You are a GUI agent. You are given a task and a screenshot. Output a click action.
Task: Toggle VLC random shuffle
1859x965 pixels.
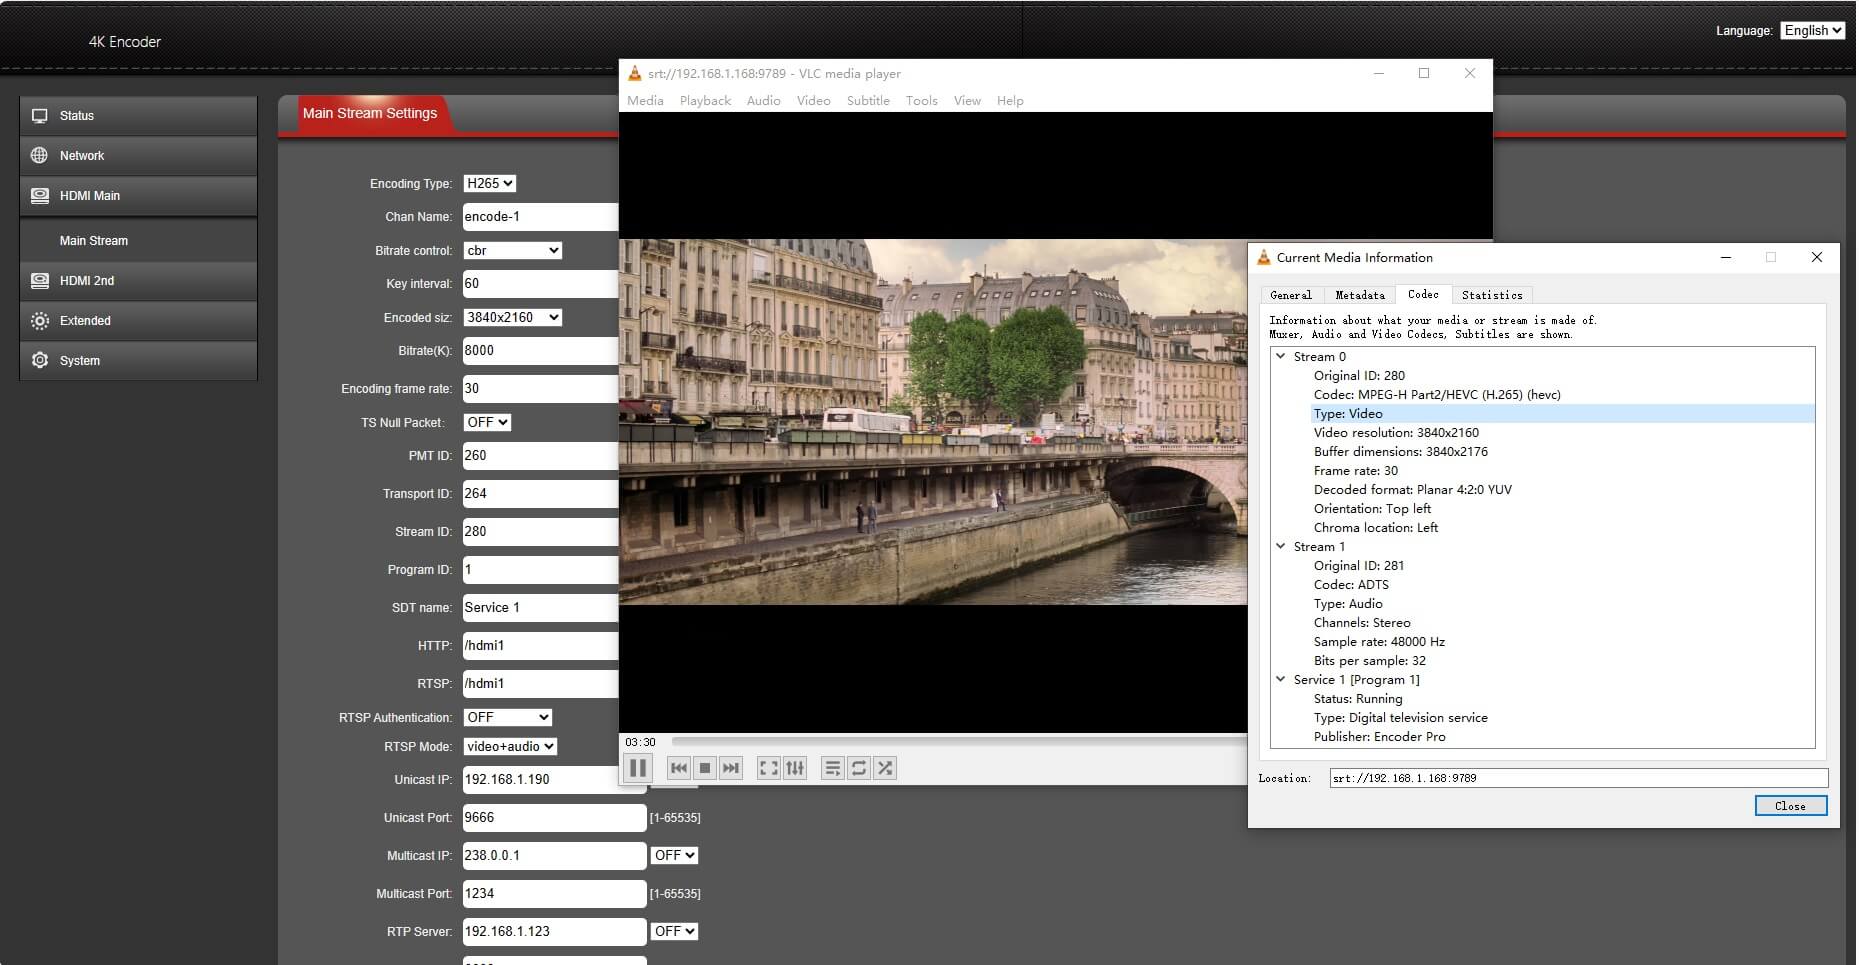[x=885, y=768]
